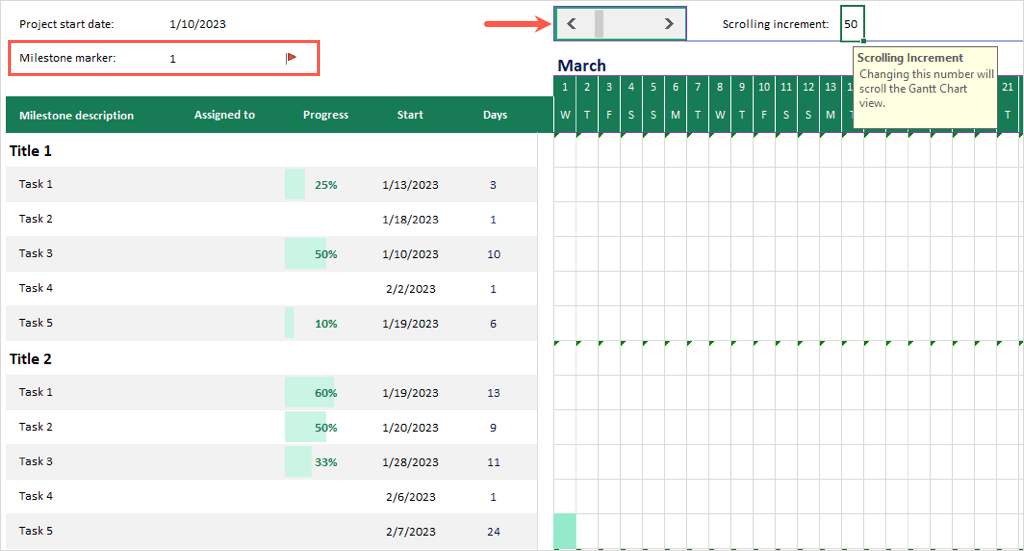The image size is (1024, 551).
Task: Click the Assigned to column header
Action: click(224, 115)
